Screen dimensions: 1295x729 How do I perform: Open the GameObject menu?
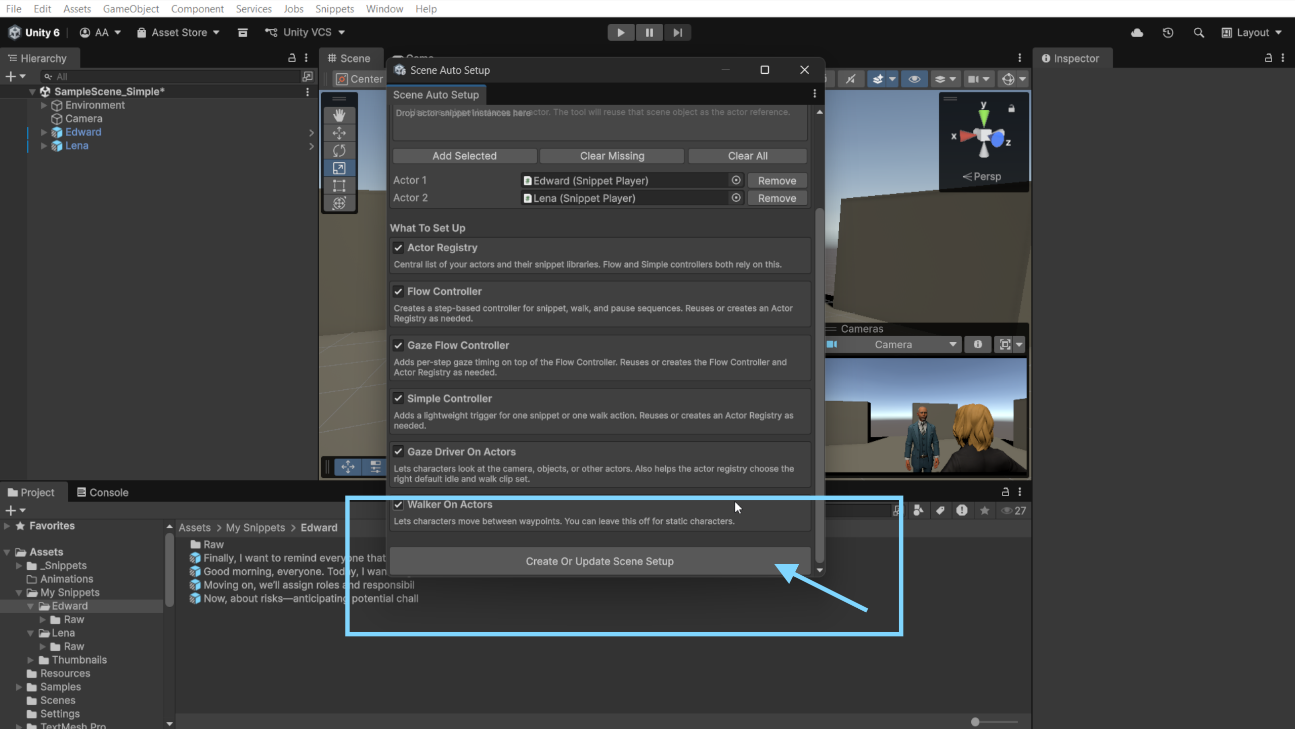pyautogui.click(x=131, y=9)
